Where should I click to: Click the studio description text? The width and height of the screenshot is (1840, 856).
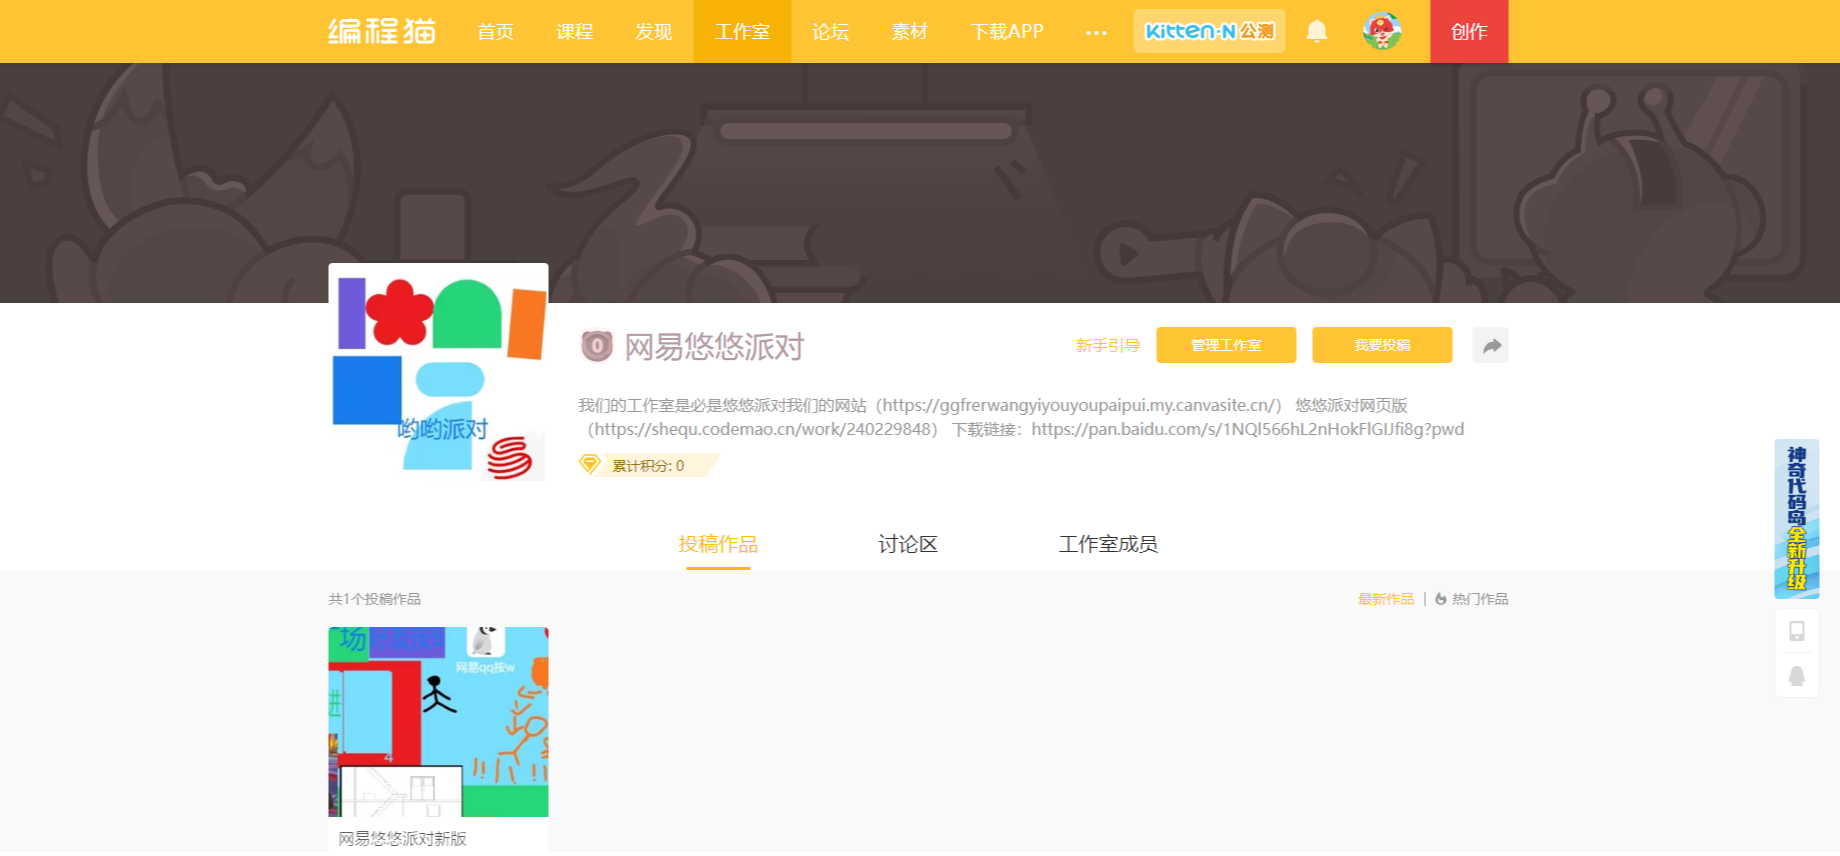pos(1021,417)
